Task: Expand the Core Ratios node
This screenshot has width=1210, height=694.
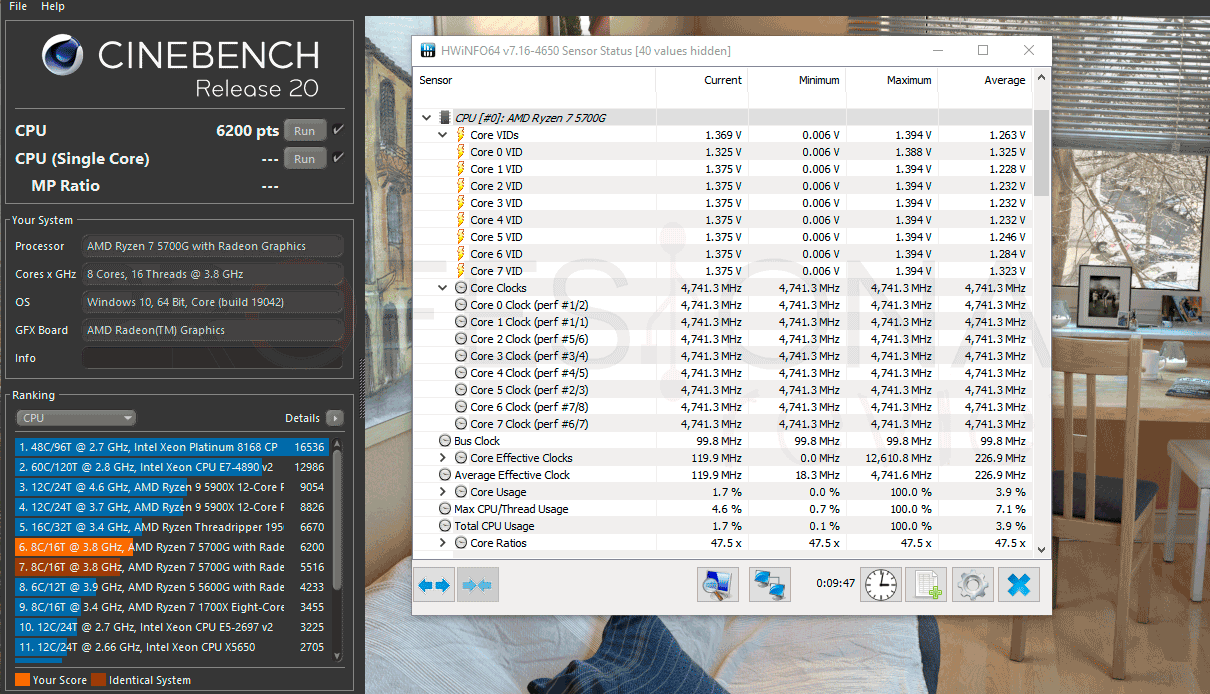Action: point(443,543)
